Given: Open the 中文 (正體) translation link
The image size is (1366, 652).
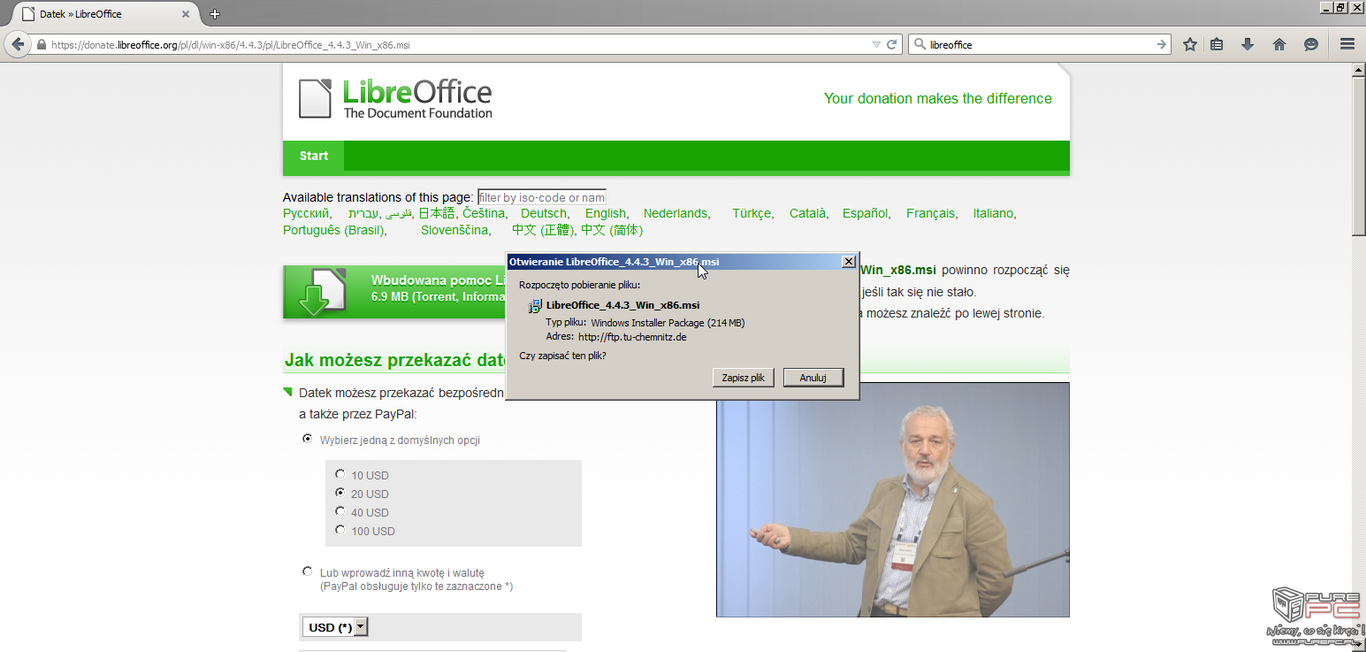Looking at the screenshot, I should tap(541, 230).
